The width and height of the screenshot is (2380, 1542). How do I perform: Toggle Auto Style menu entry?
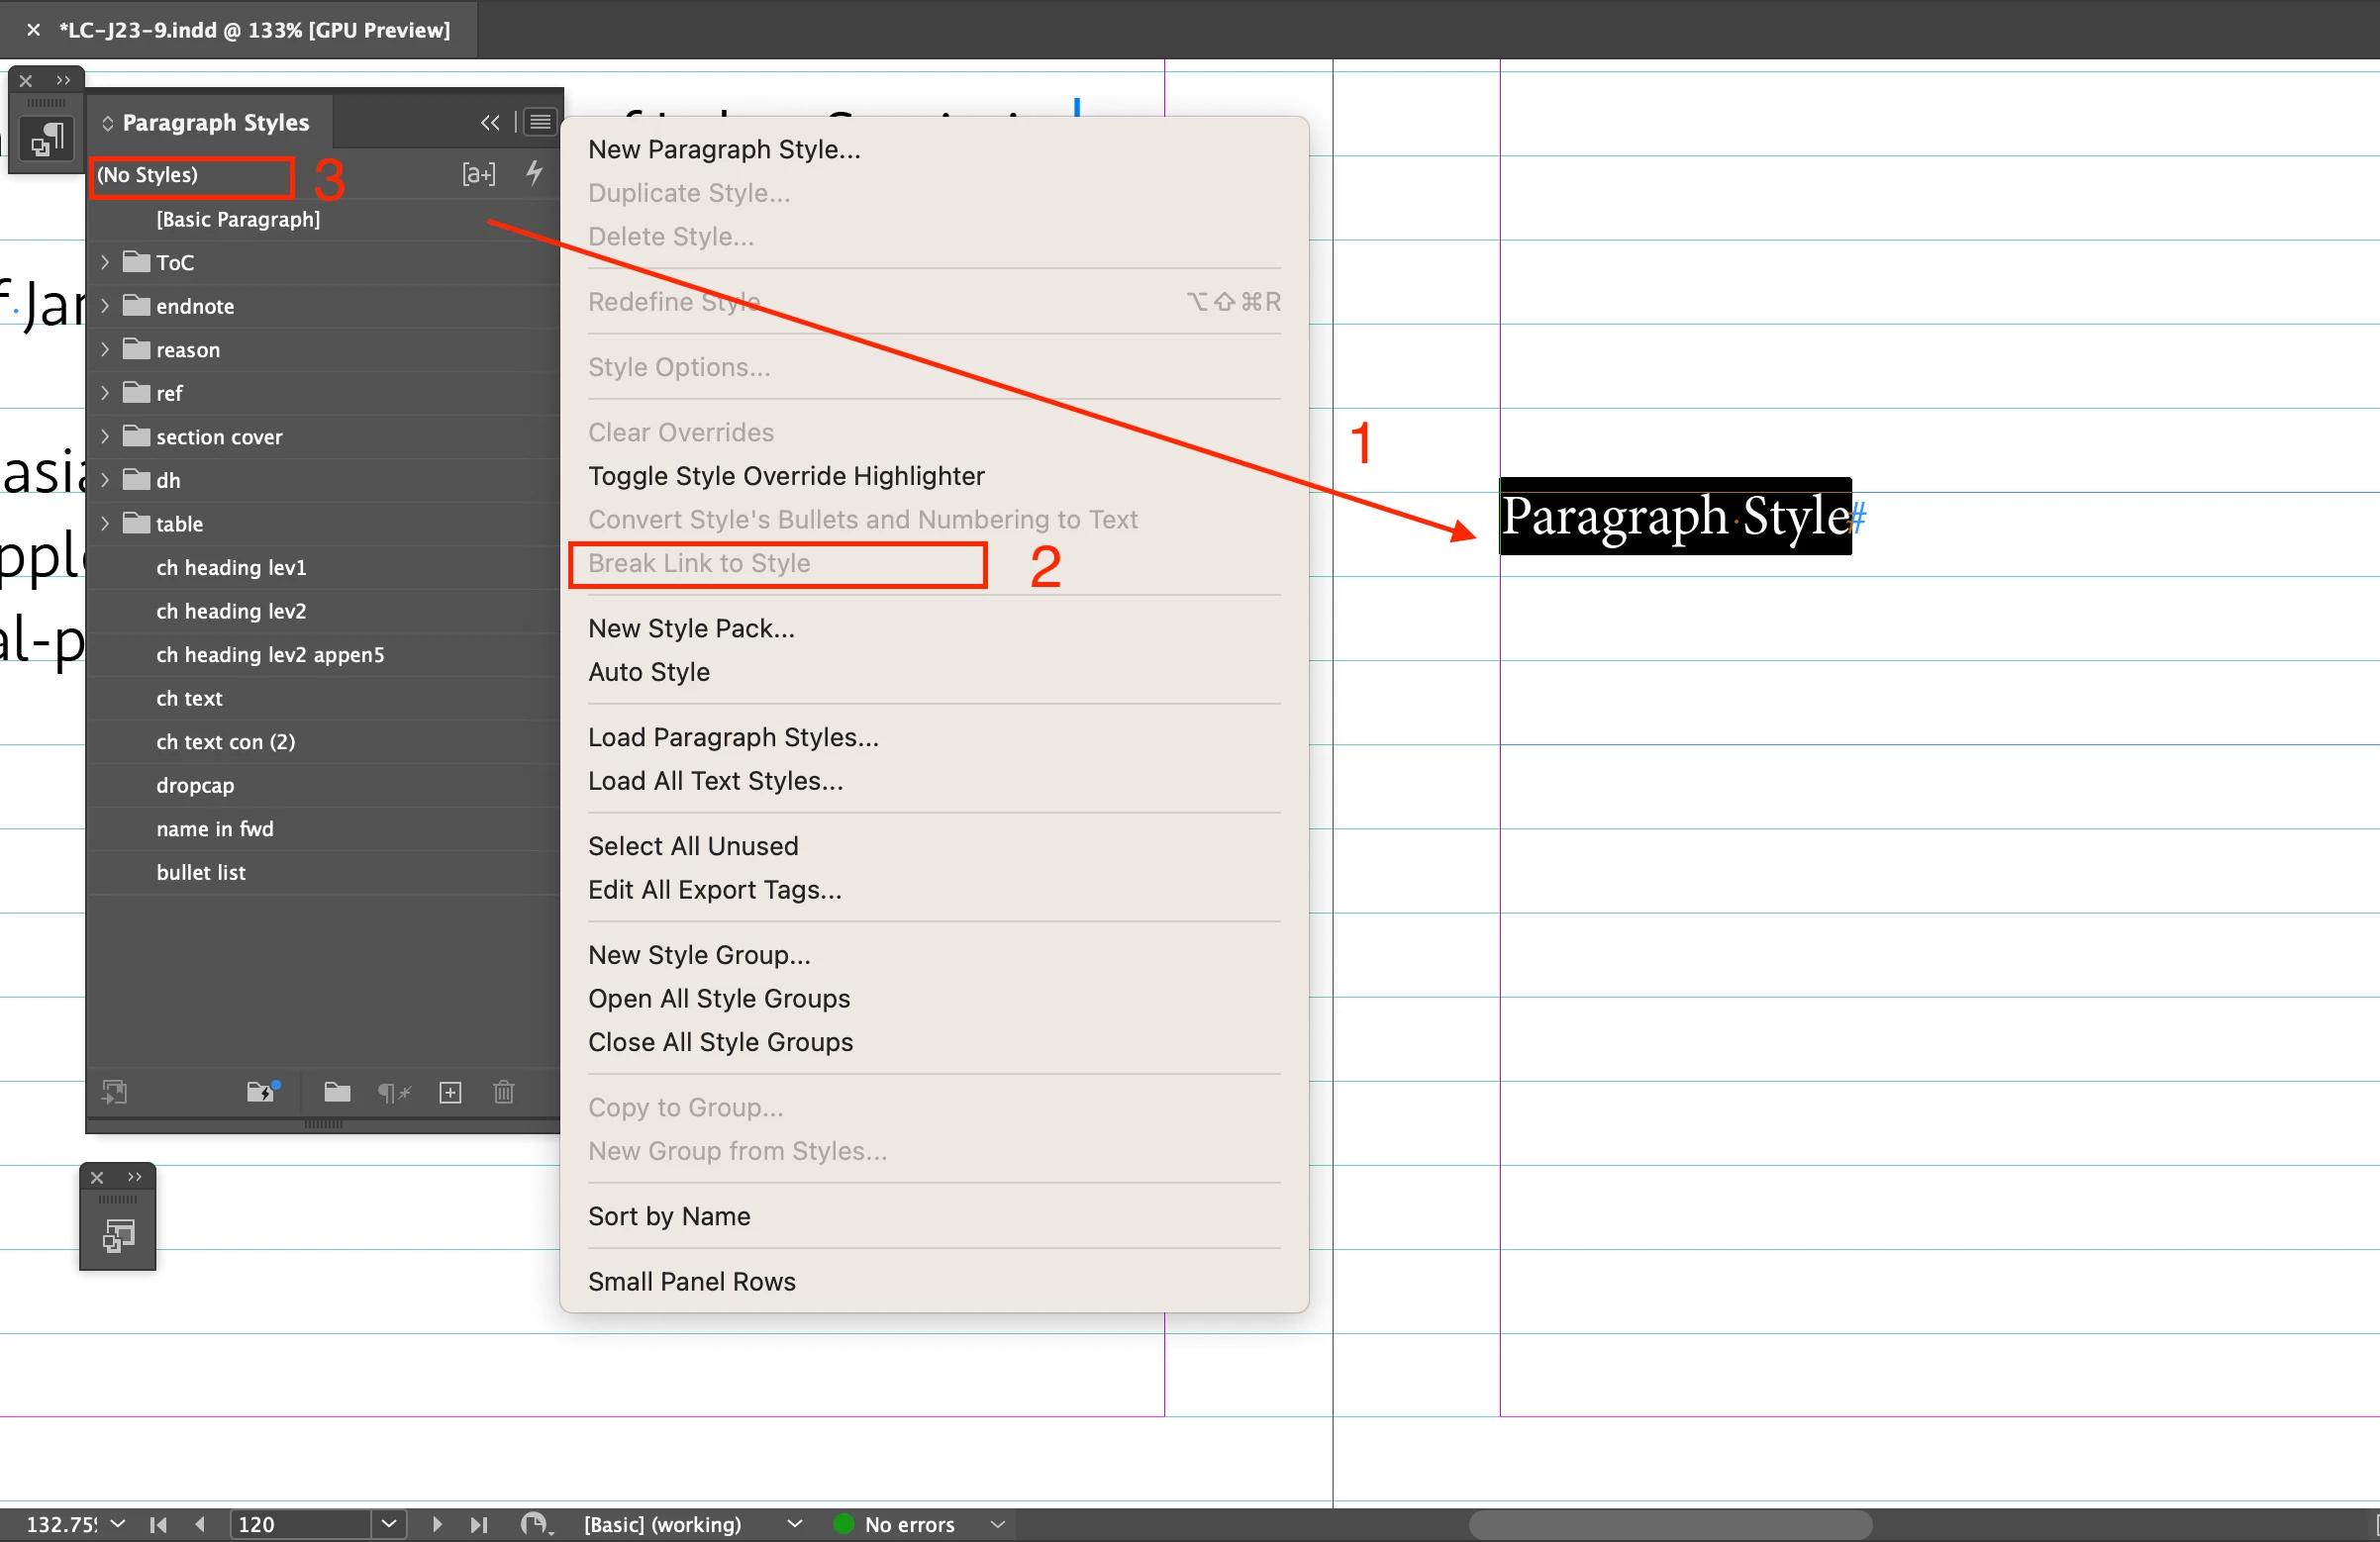(649, 672)
